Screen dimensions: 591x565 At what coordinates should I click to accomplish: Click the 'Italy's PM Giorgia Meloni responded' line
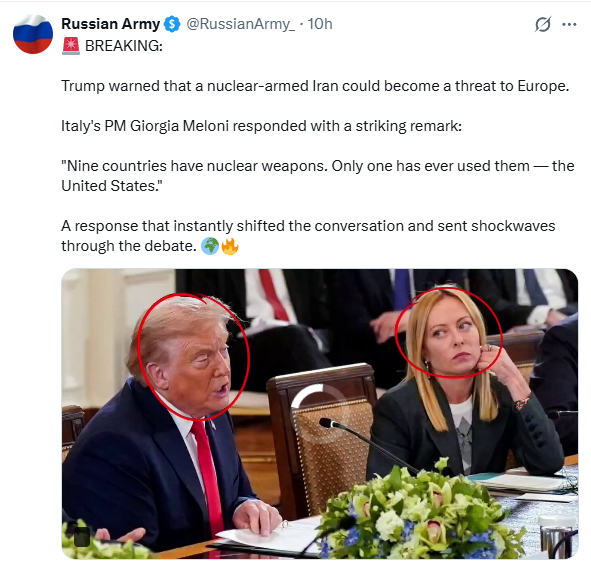click(261, 126)
